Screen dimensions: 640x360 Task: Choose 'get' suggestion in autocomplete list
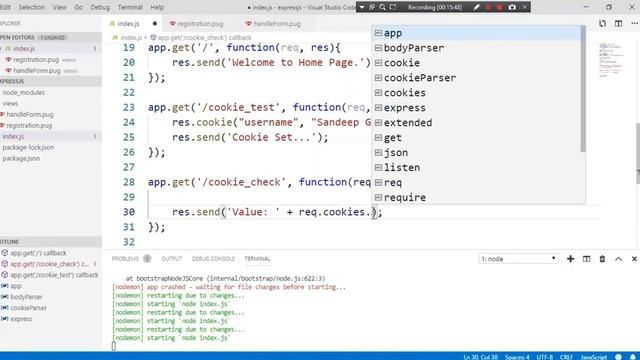[476, 138]
